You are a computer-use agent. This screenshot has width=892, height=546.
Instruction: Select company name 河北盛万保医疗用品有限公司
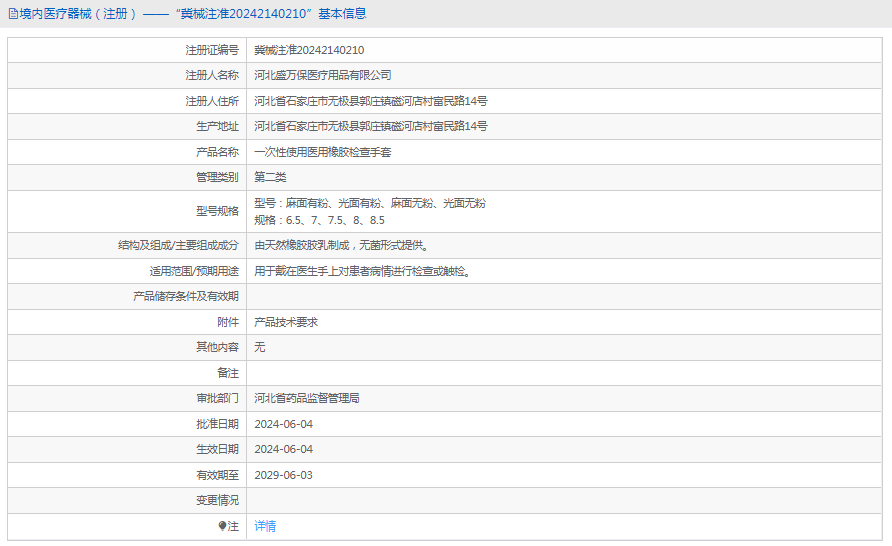pyautogui.click(x=323, y=75)
